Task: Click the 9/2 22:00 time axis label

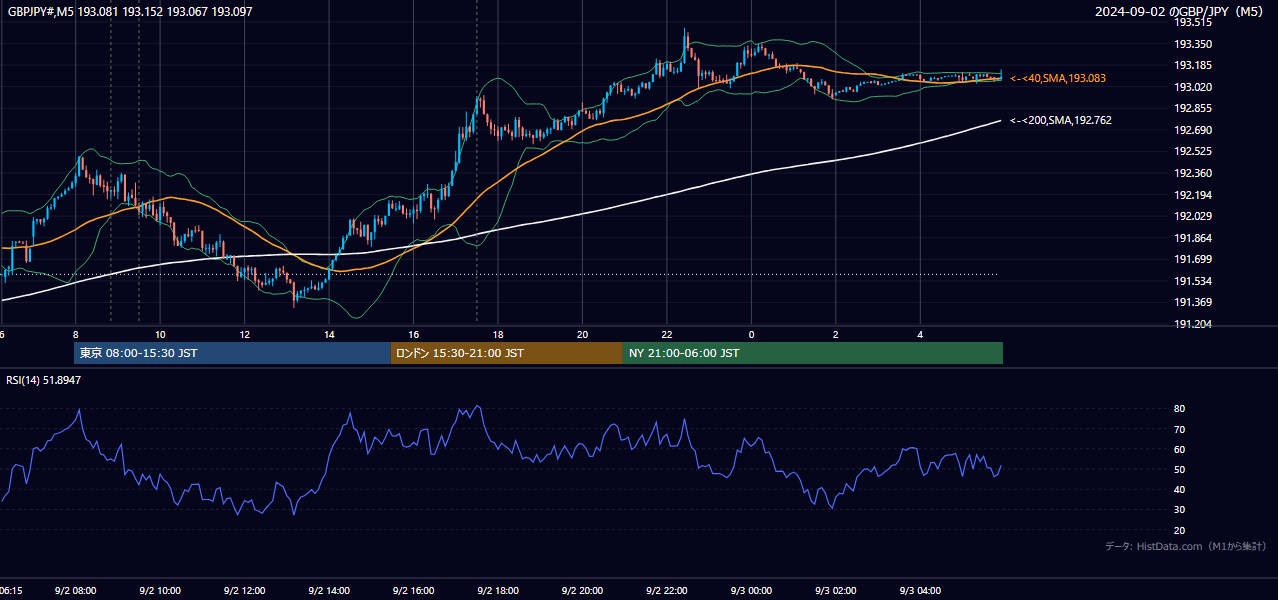Action: 667,591
